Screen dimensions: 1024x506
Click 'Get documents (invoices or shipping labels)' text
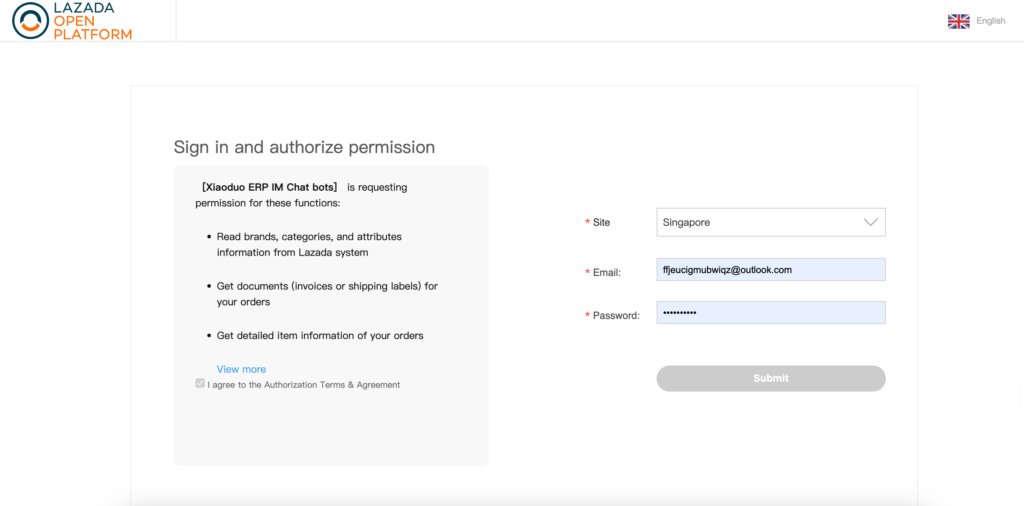327,294
